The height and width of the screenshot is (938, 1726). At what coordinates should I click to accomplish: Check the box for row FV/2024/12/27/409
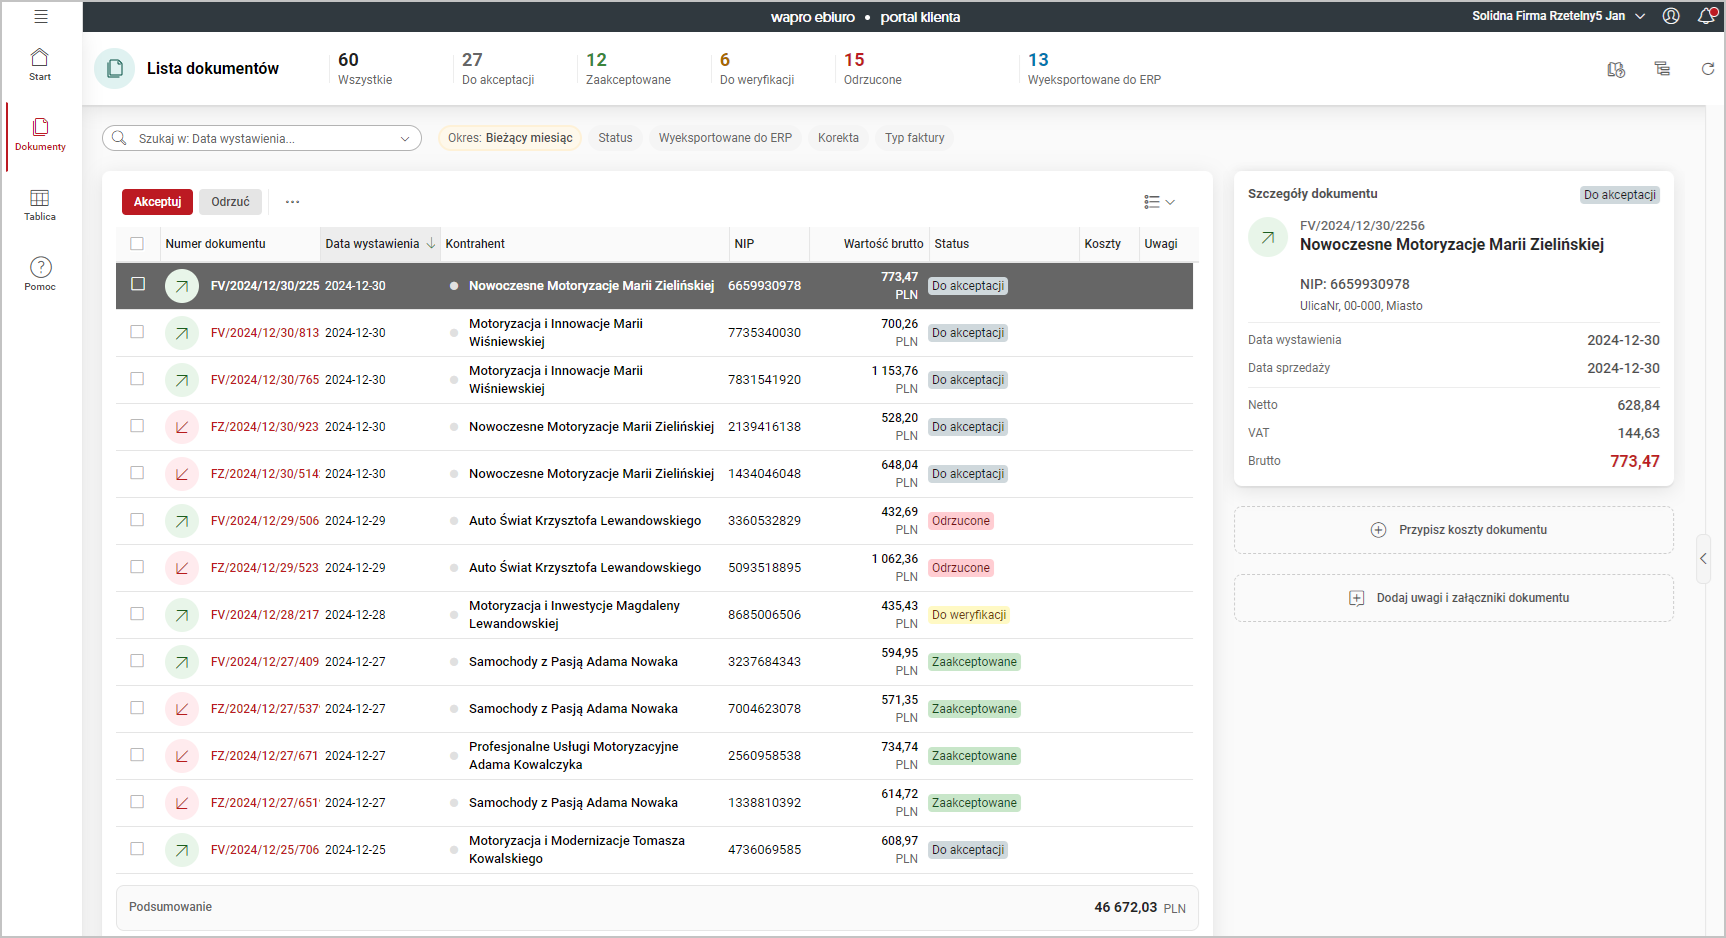(137, 661)
